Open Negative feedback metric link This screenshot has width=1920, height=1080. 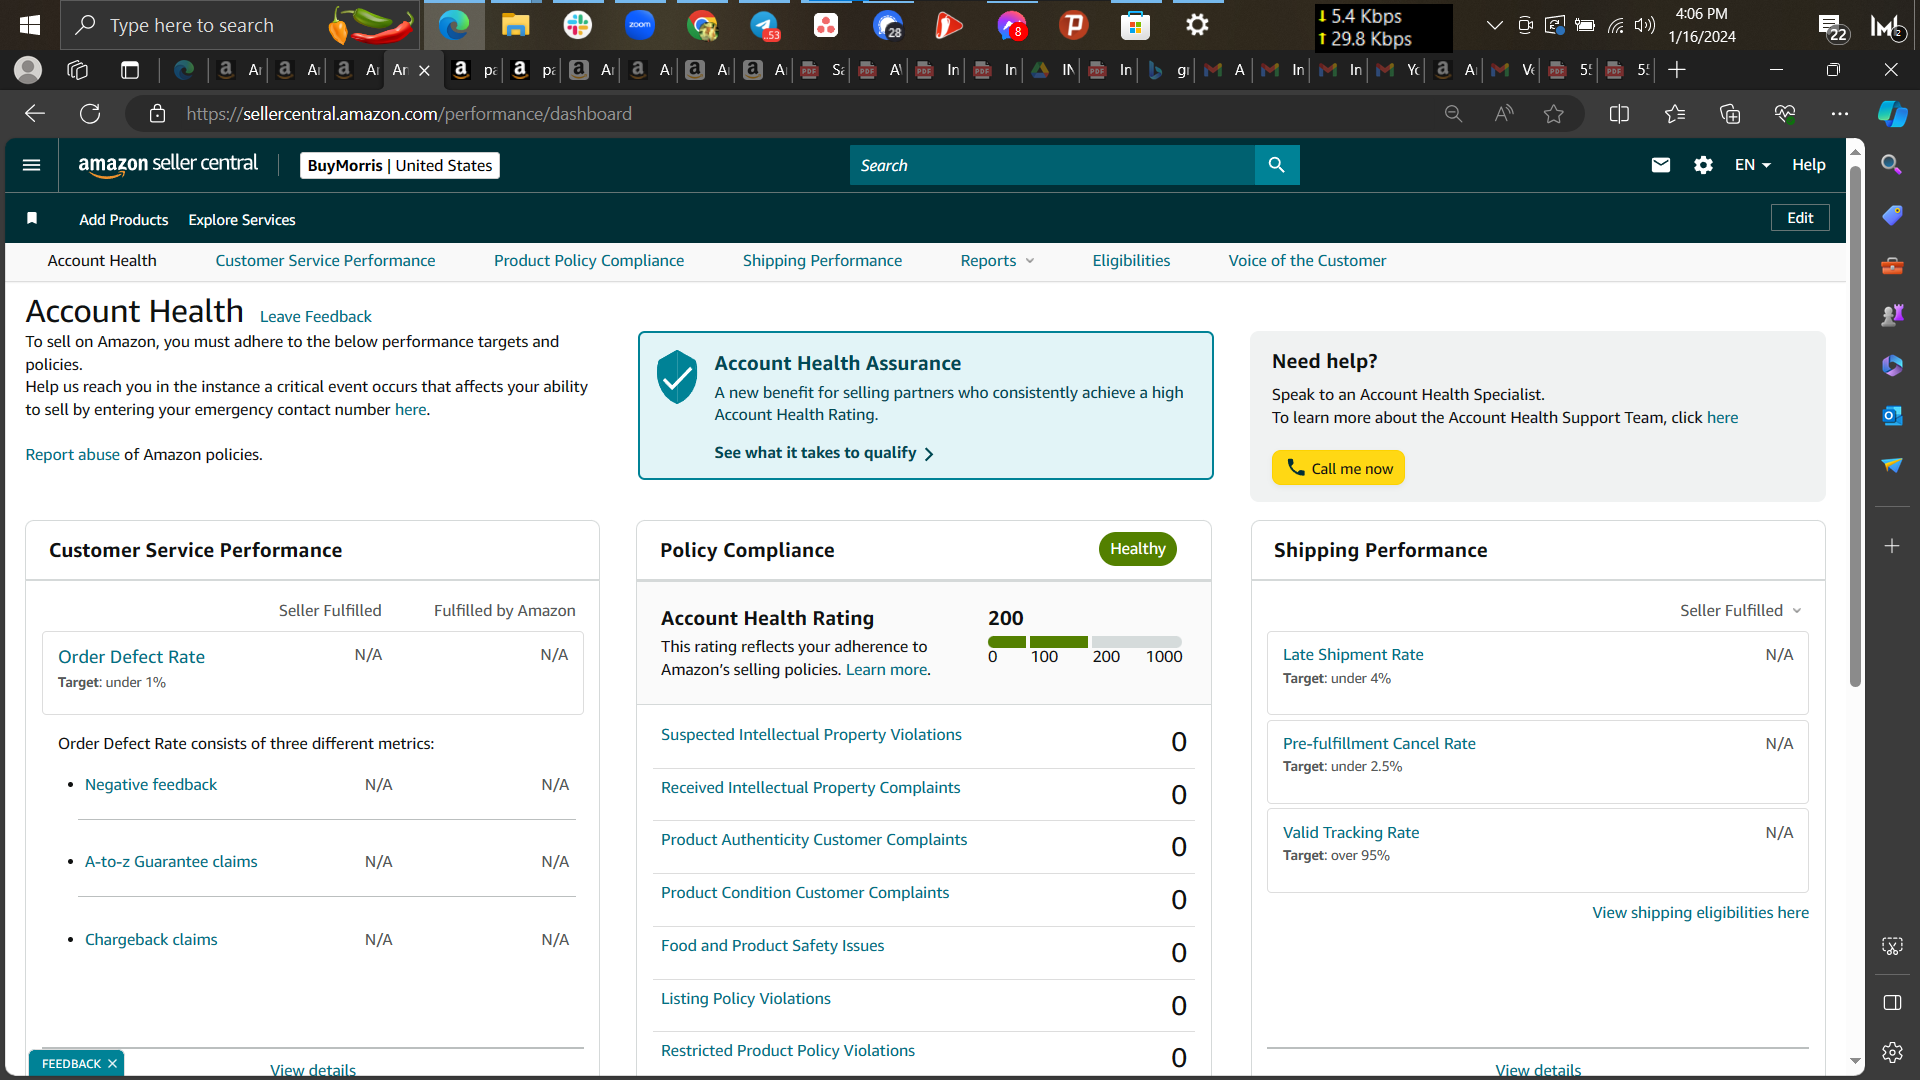click(x=151, y=785)
